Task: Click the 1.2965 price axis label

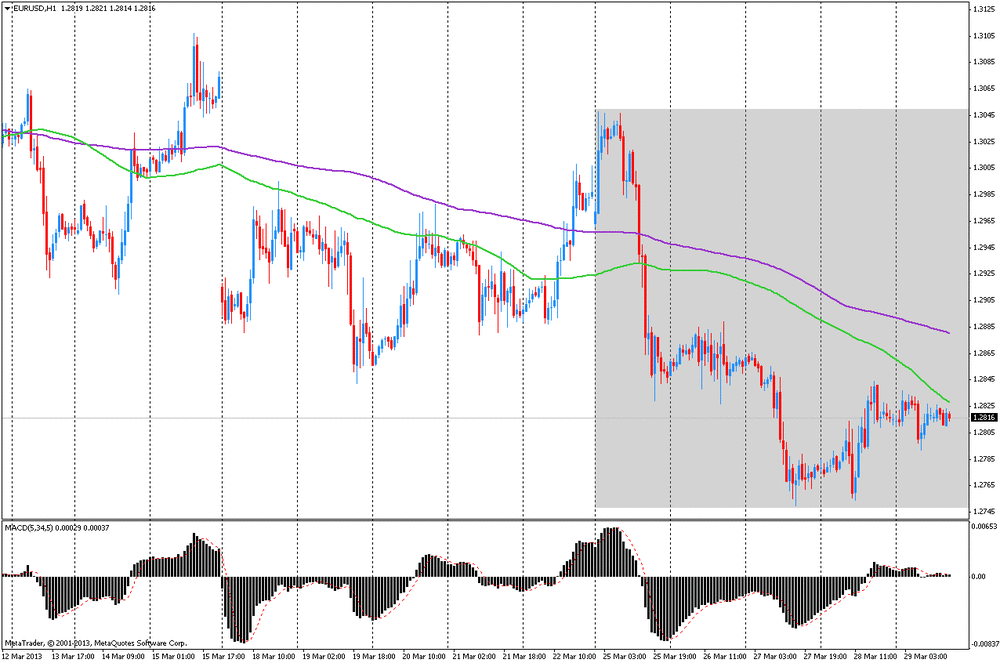Action: click(985, 221)
